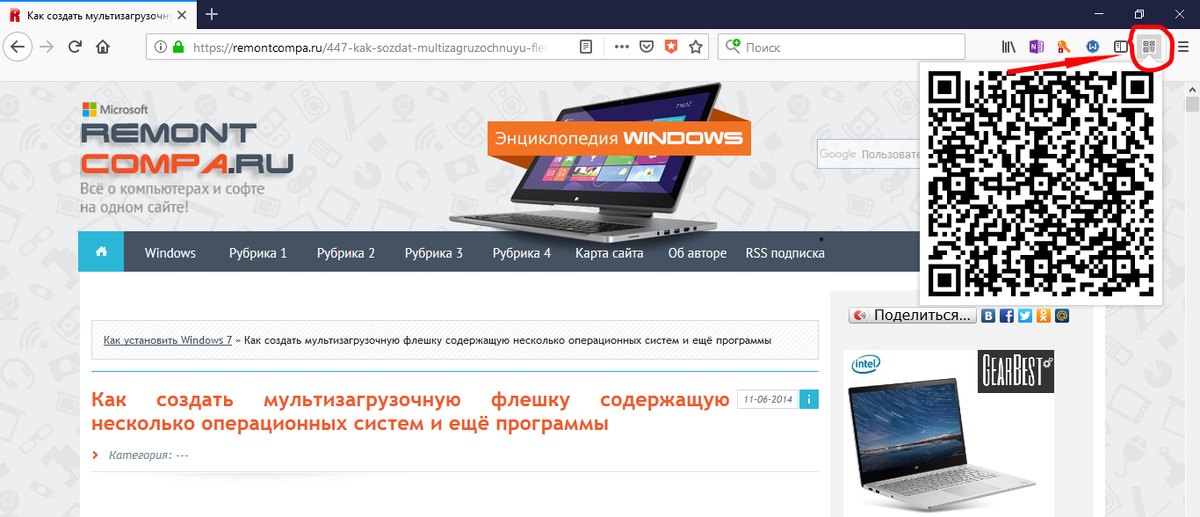Open the Firefox home page icon

tap(103, 47)
